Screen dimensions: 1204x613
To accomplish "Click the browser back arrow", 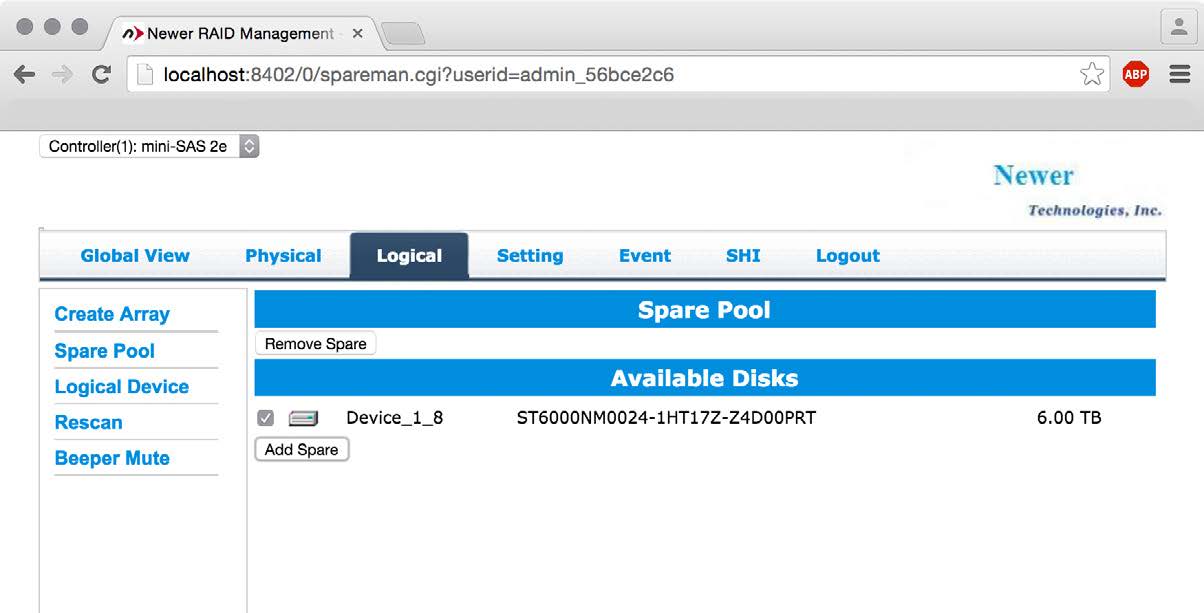I will click(24, 75).
